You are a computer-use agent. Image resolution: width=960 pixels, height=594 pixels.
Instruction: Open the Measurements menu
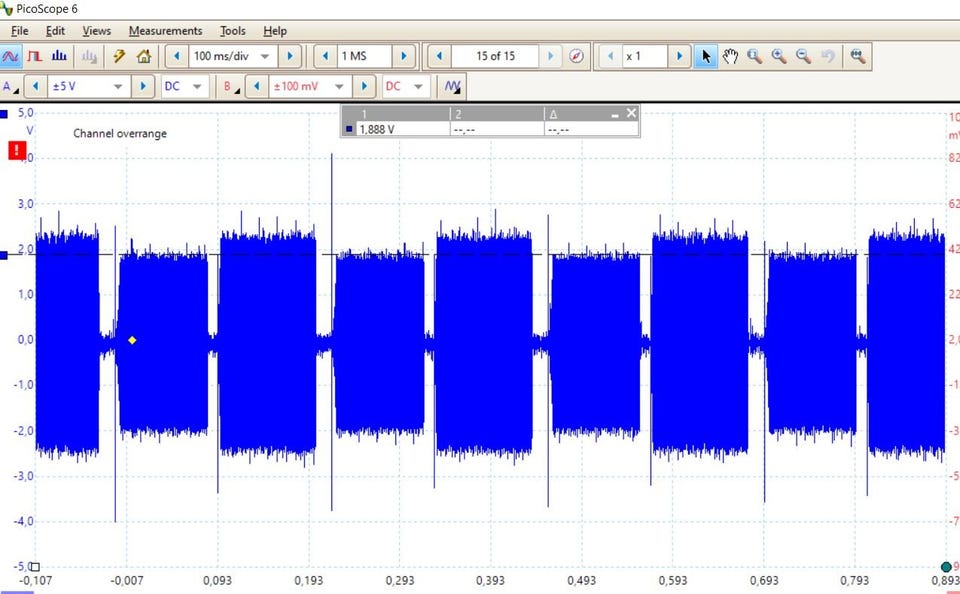(x=165, y=31)
